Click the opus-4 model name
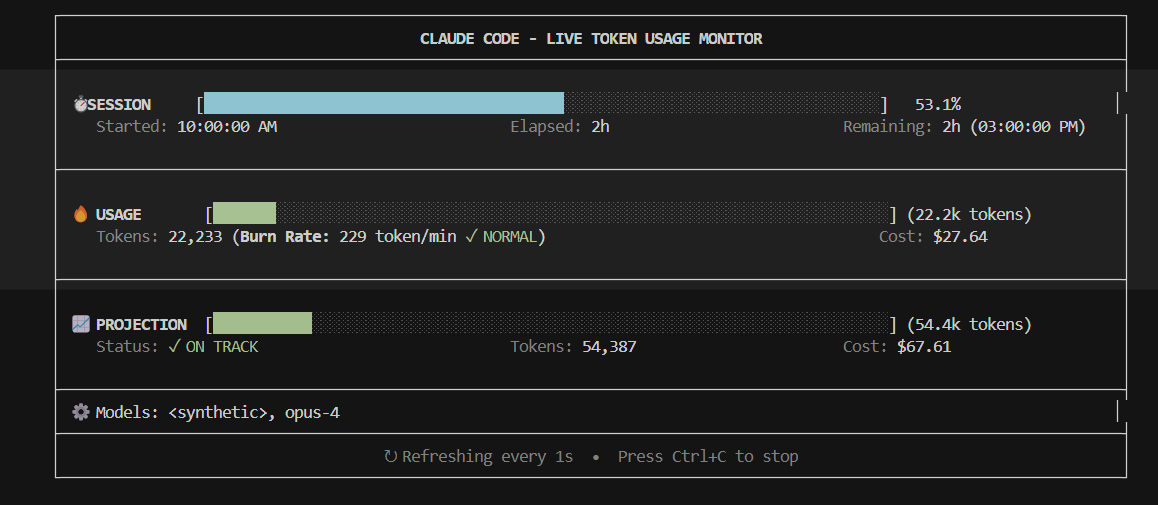The width and height of the screenshot is (1158, 505). [312, 412]
